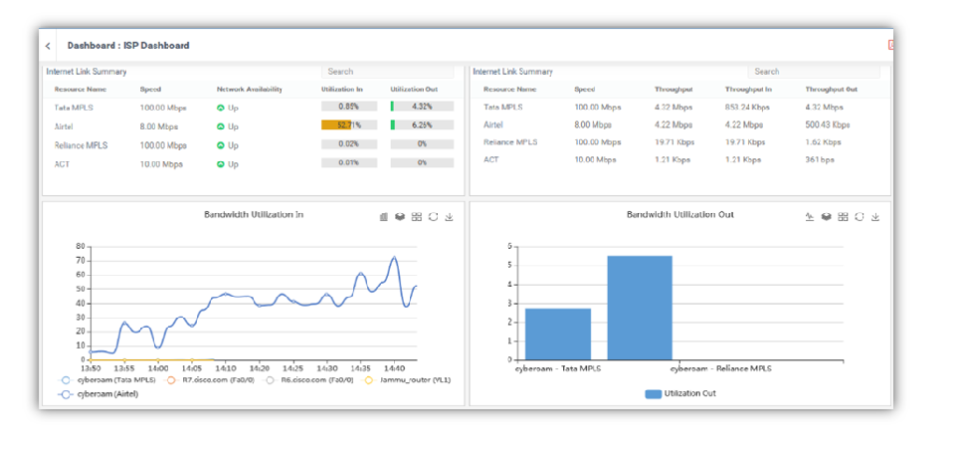Click the tallest bar in Utilization Out chart
Image resolution: width=960 pixels, height=457 pixels.
(x=640, y=308)
